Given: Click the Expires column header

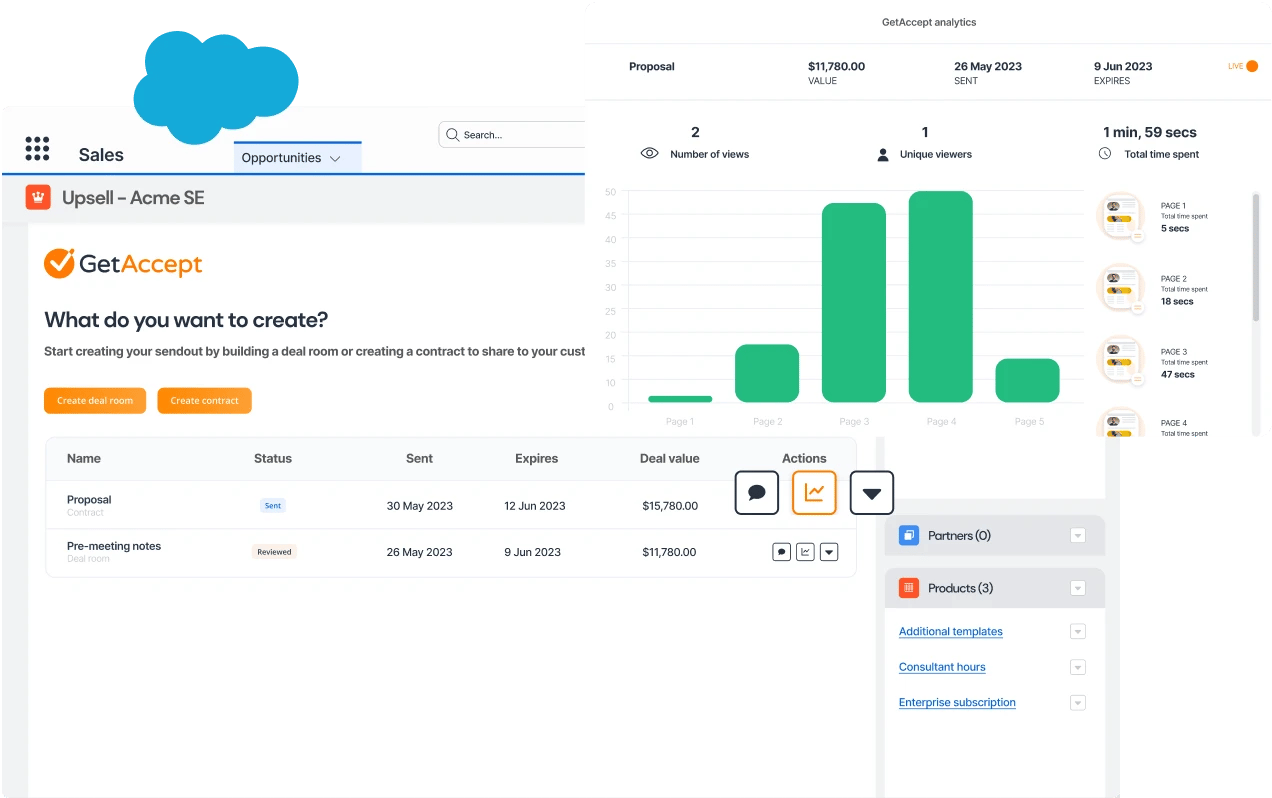Looking at the screenshot, I should tap(536, 458).
